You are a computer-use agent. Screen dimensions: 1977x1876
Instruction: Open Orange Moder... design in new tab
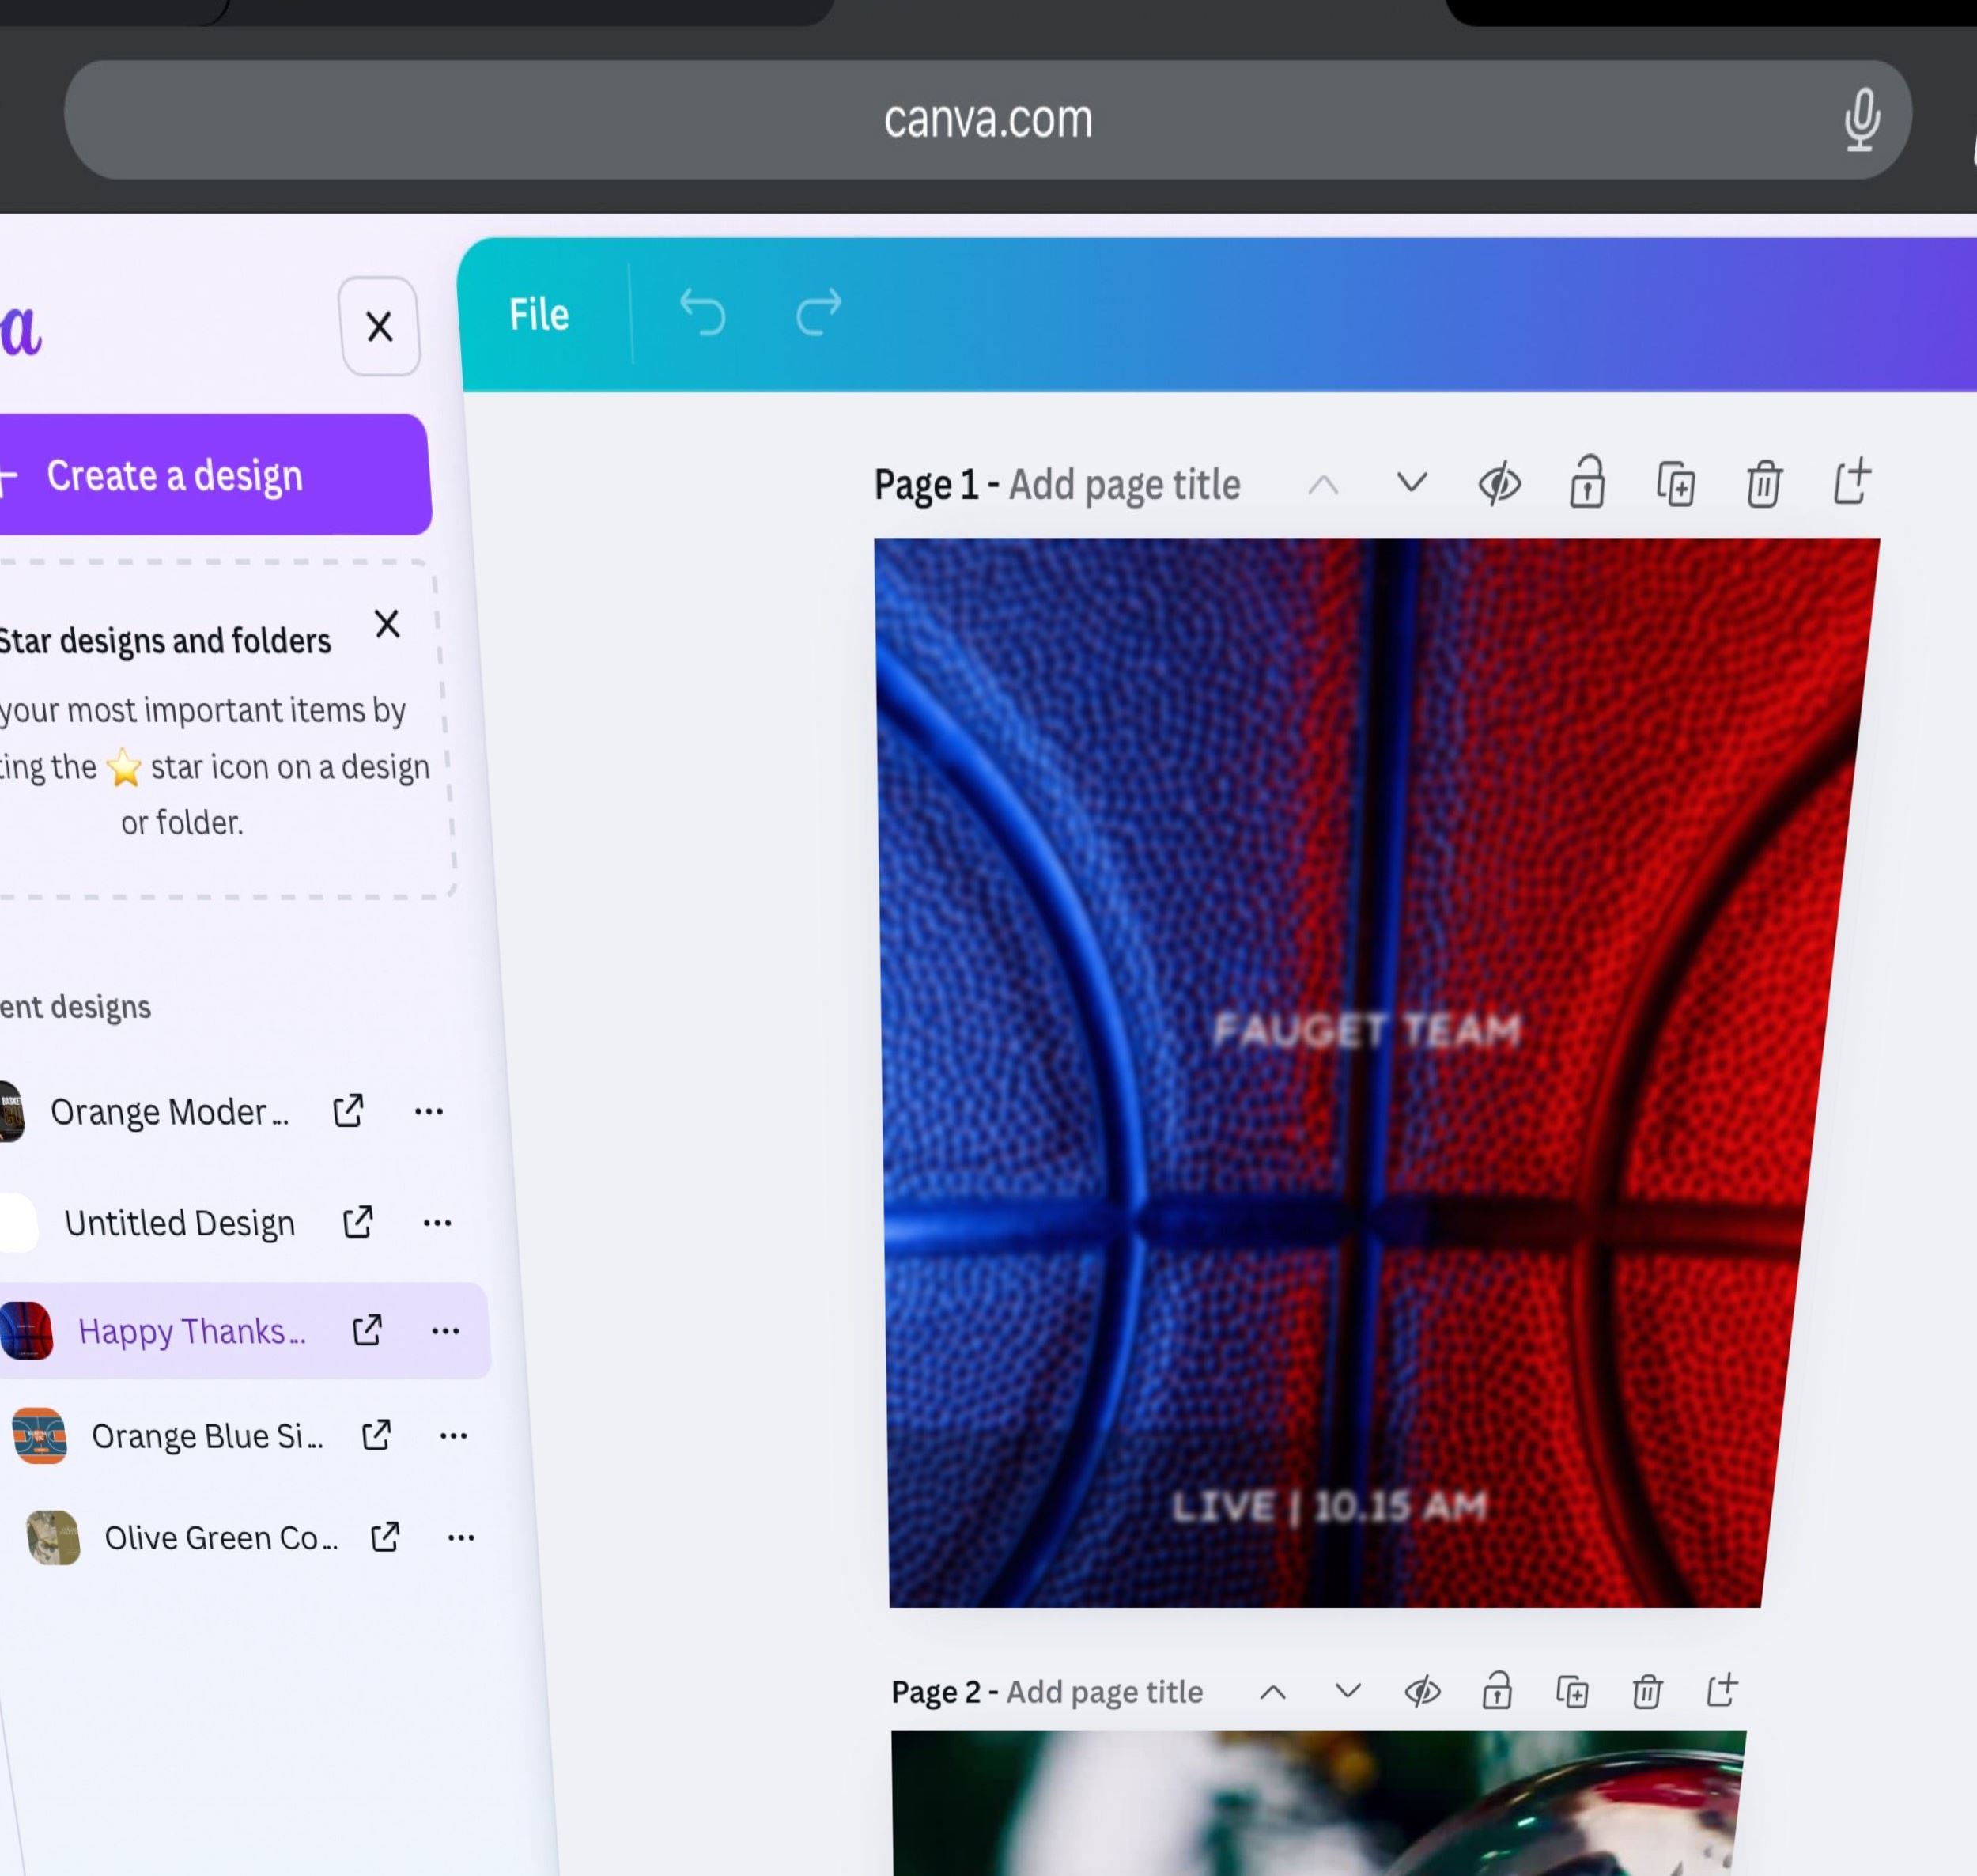click(348, 1111)
